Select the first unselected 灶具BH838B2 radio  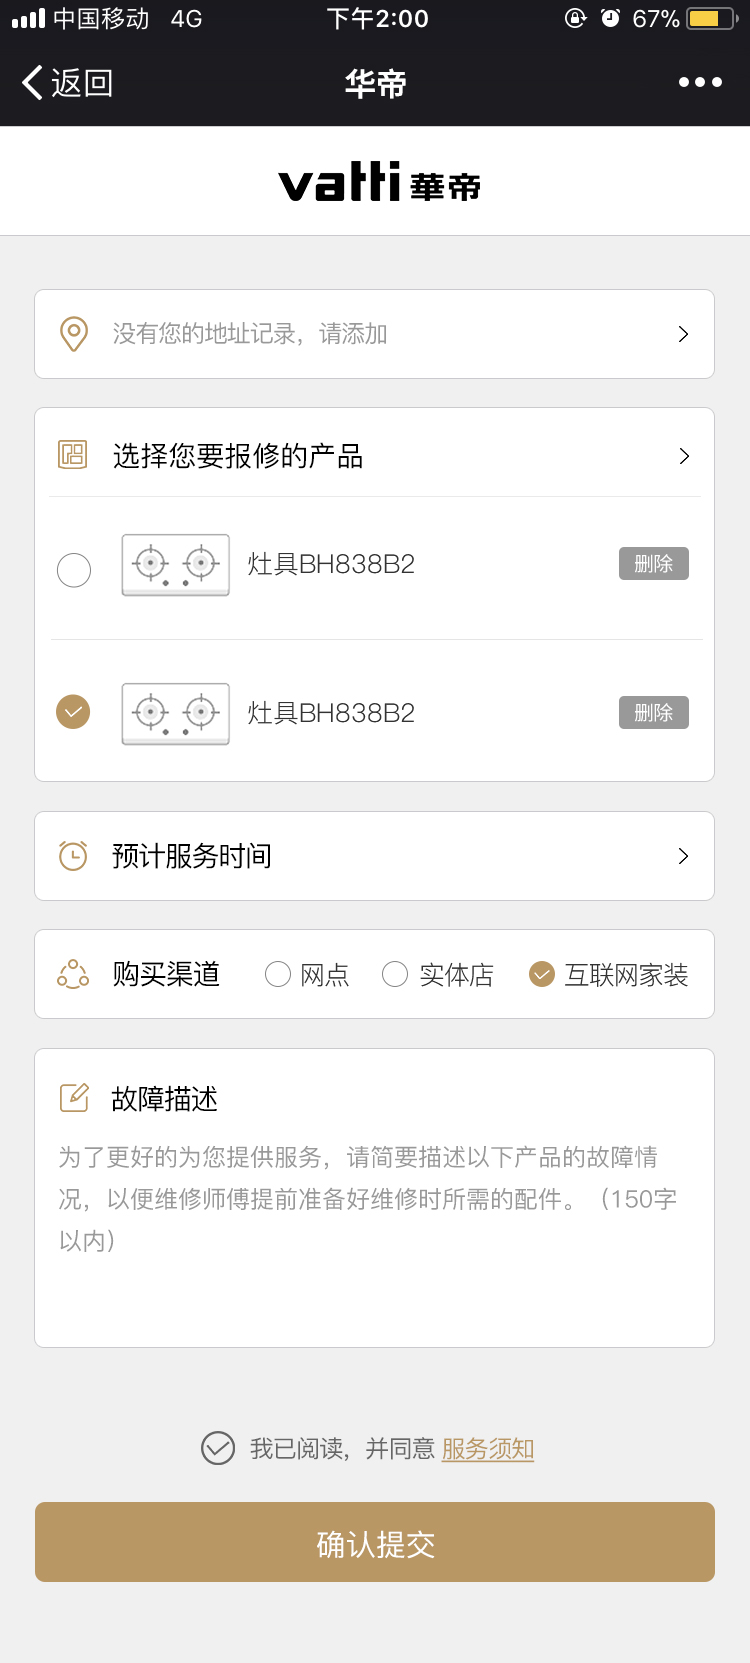pyautogui.click(x=74, y=570)
